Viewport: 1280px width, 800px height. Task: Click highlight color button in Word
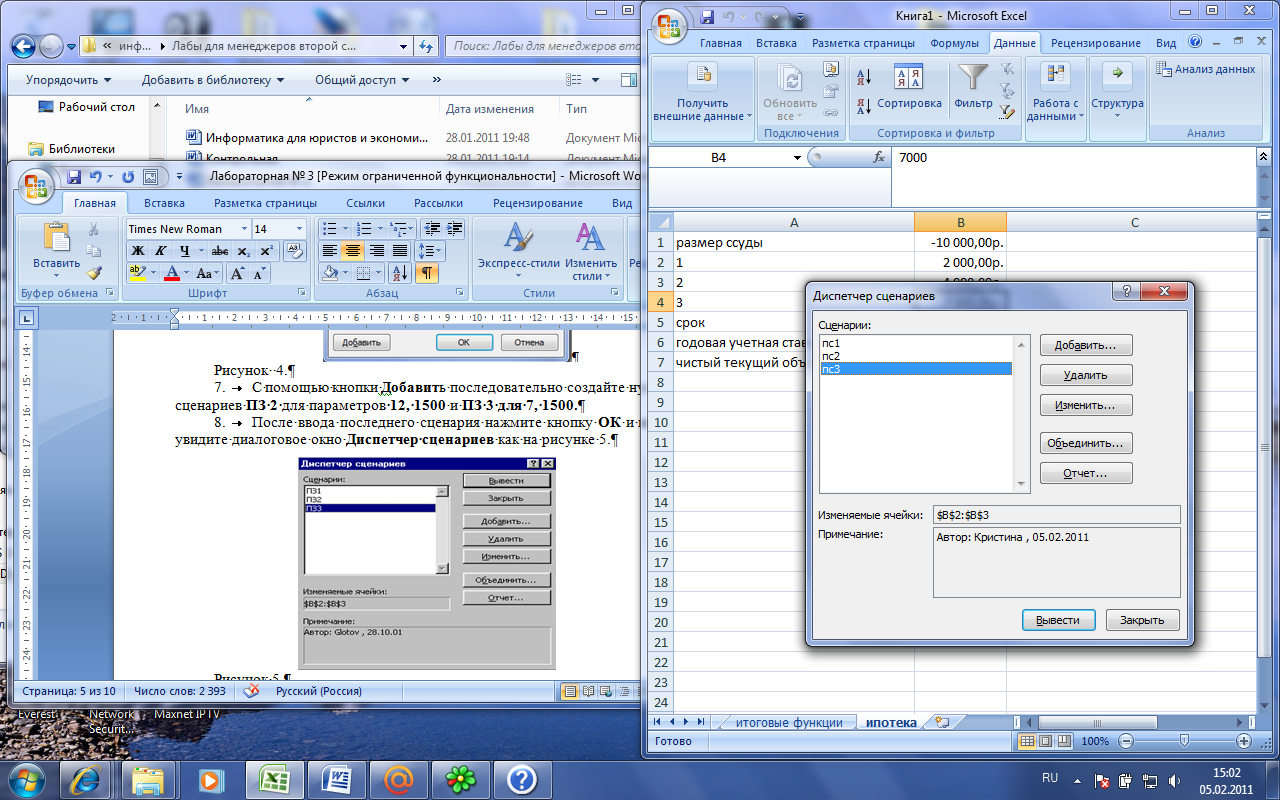(x=137, y=273)
